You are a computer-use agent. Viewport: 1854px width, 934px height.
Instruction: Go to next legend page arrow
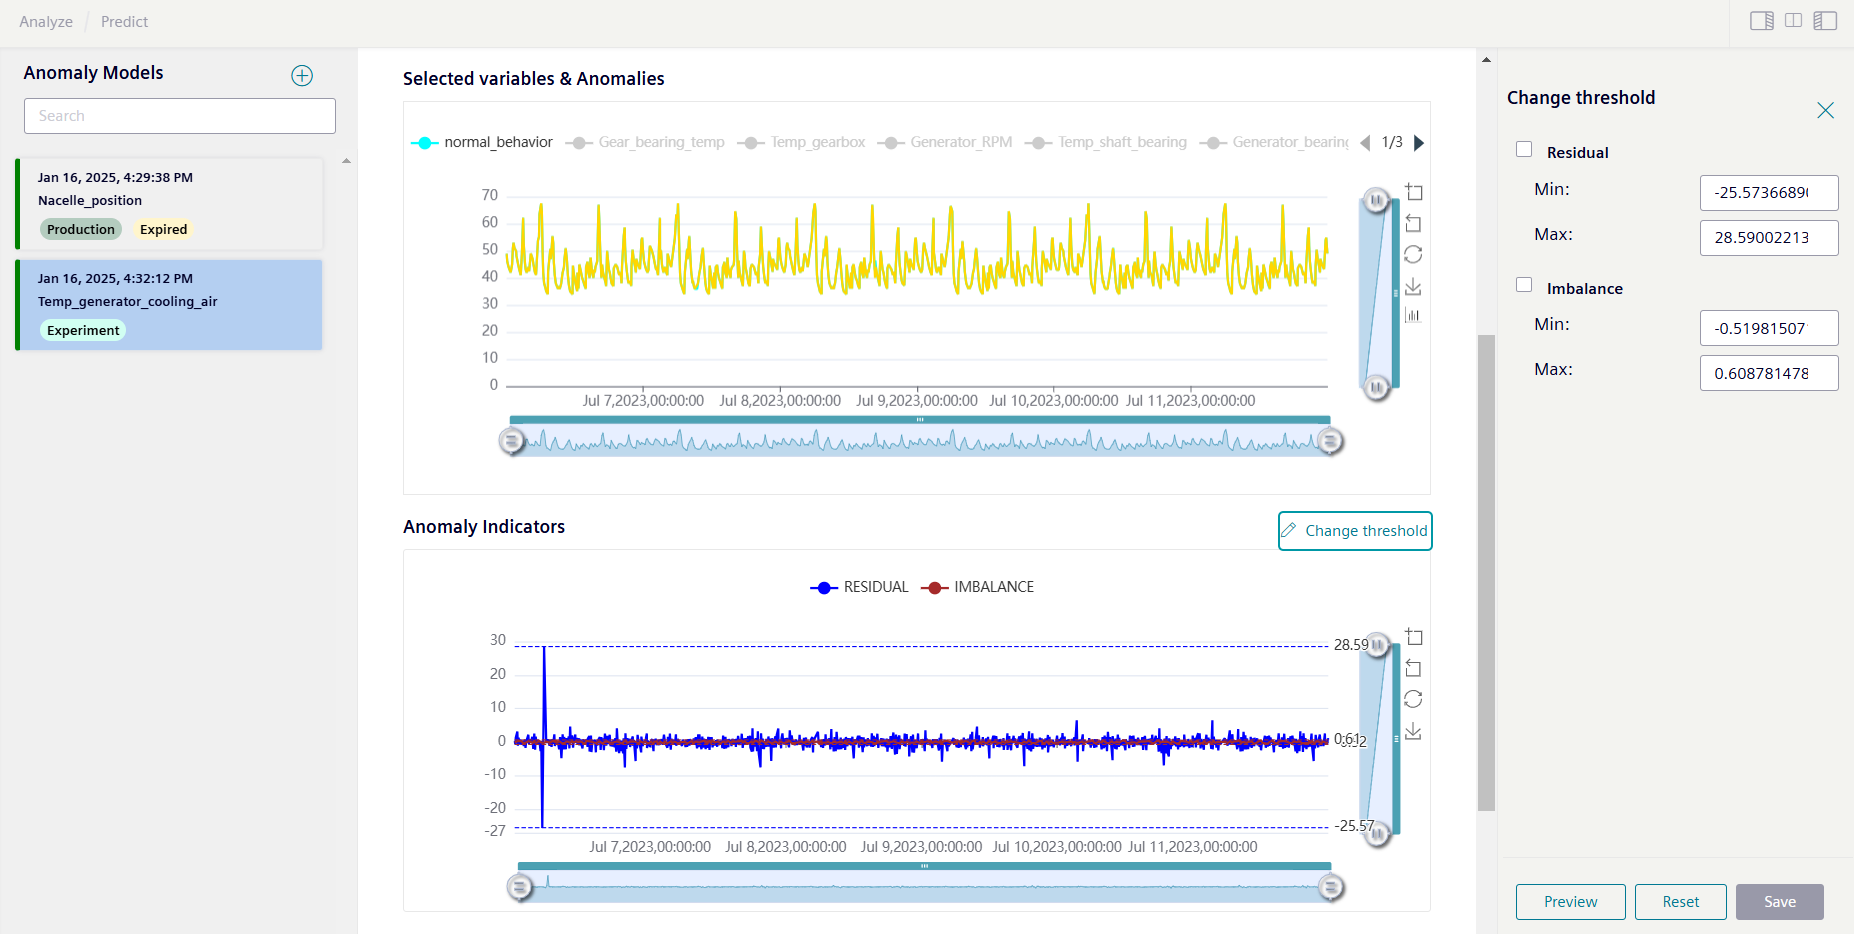point(1419,143)
